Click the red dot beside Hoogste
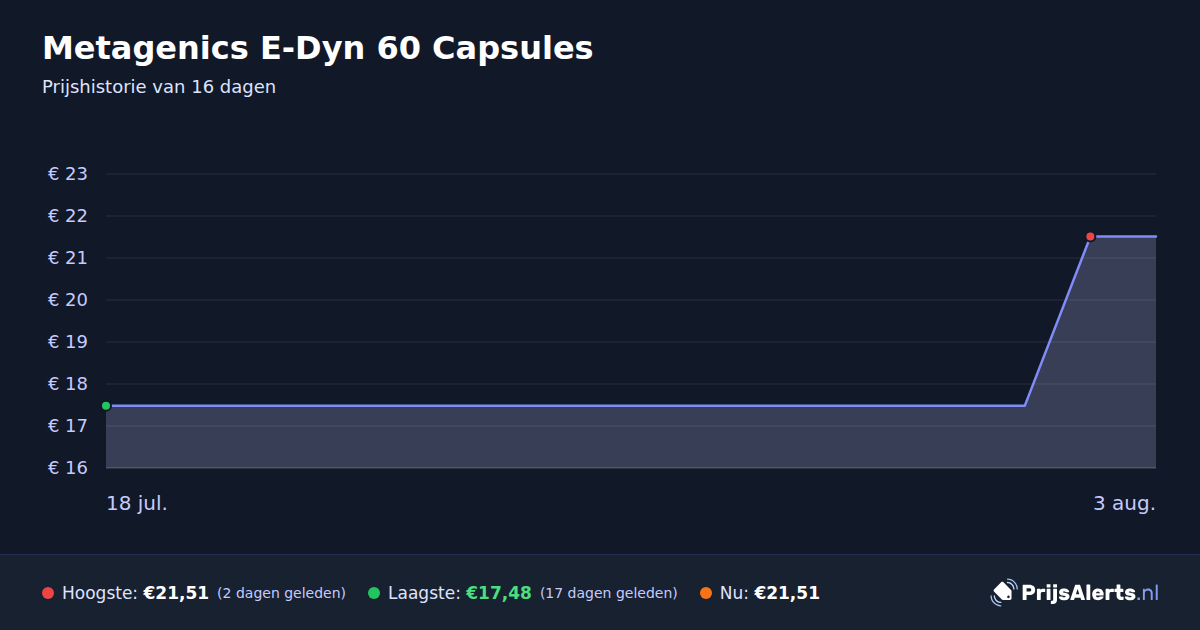Viewport: 1200px width, 630px height. (48, 593)
